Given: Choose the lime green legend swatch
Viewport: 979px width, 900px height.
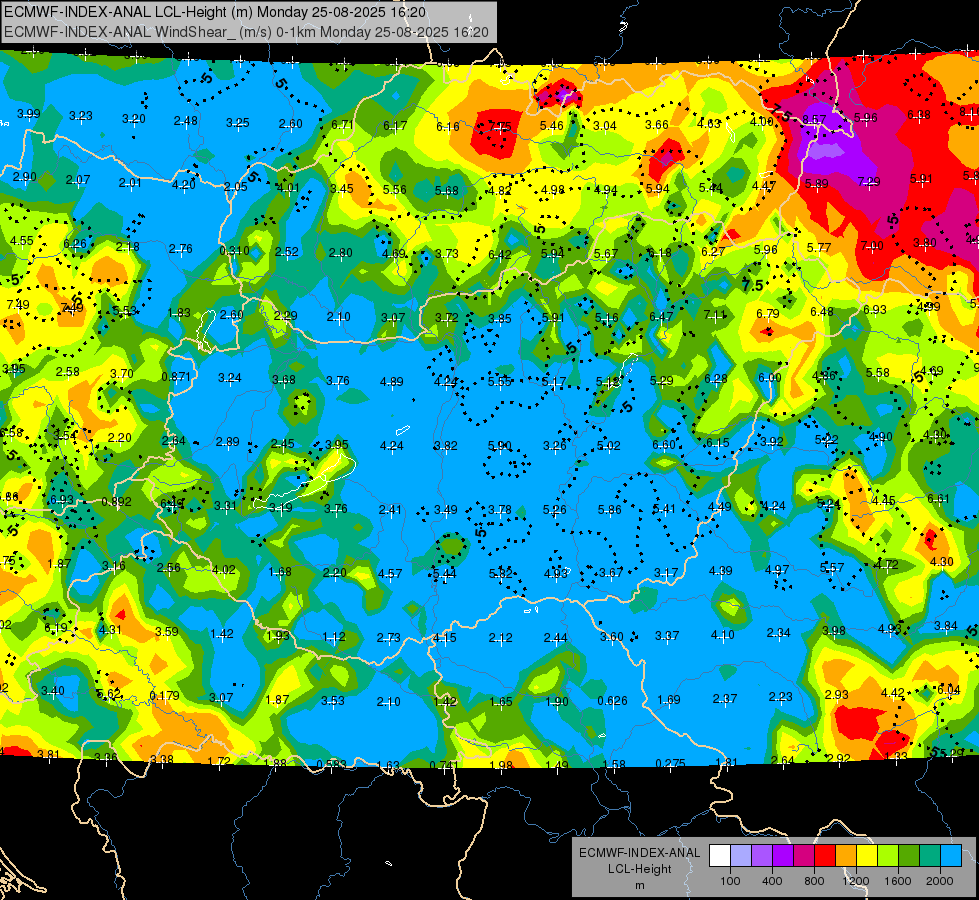Looking at the screenshot, I should point(888,856).
